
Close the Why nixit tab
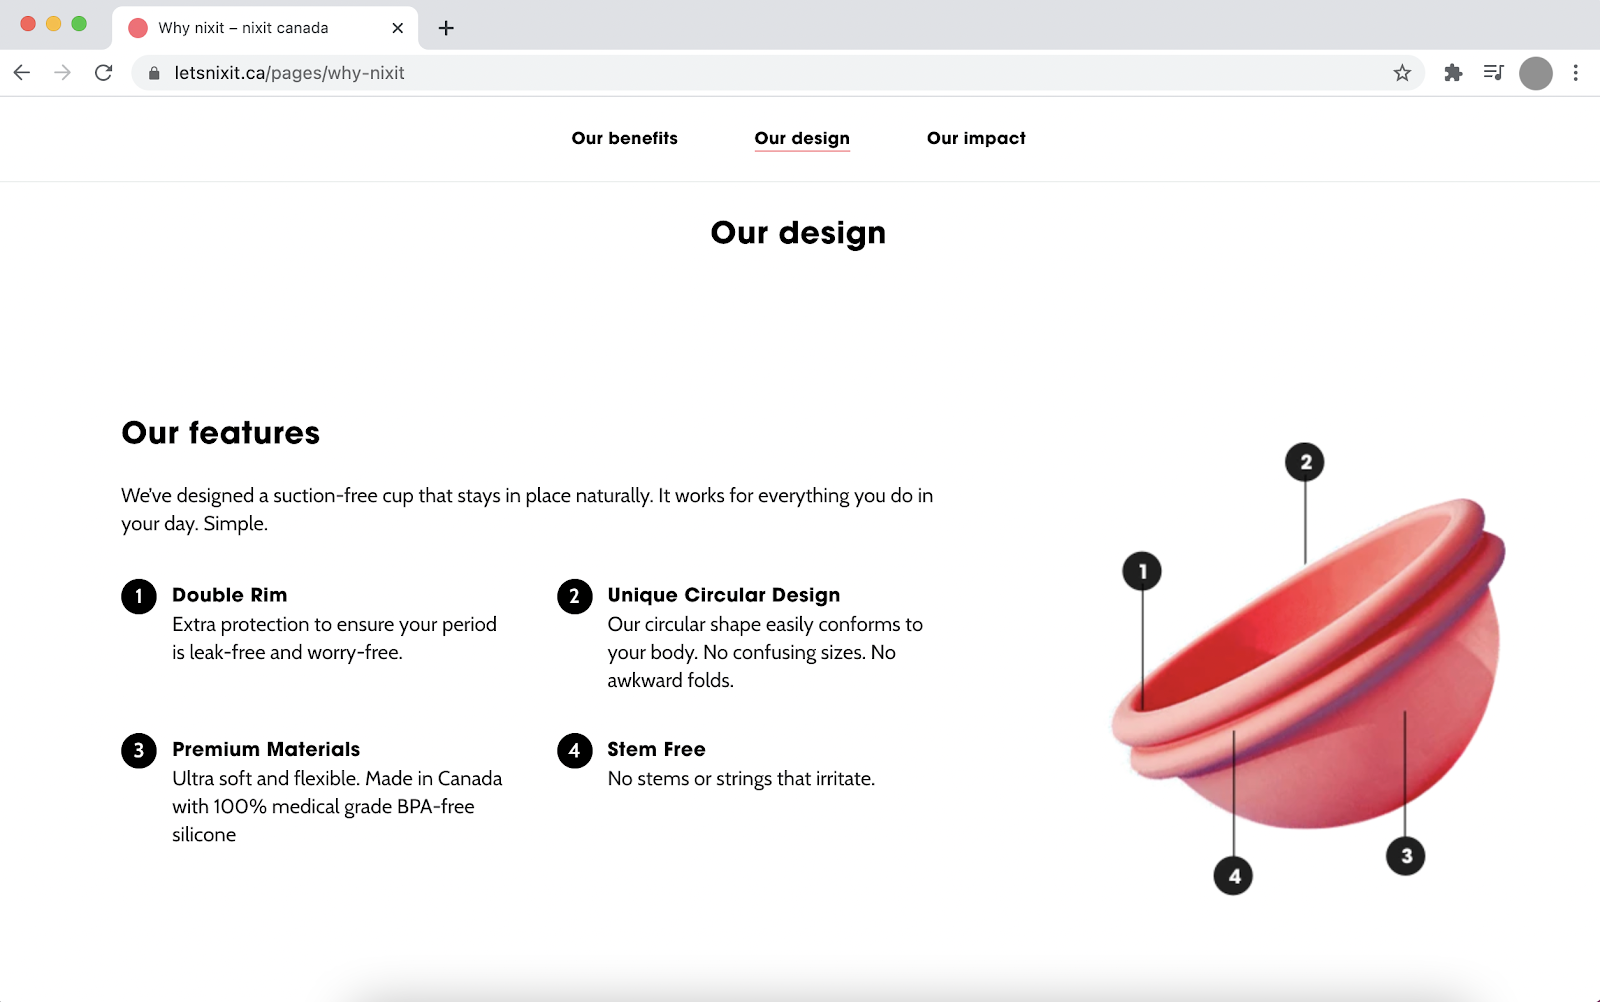tap(398, 28)
